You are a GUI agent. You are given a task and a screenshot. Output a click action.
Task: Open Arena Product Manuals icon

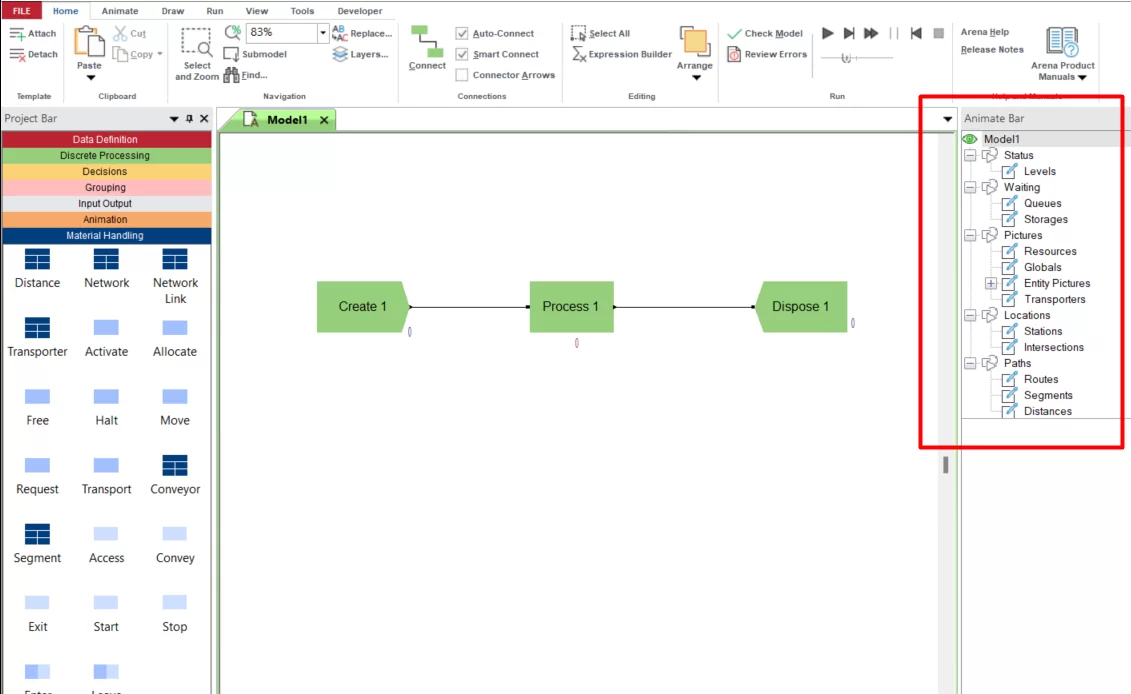click(x=1062, y=42)
